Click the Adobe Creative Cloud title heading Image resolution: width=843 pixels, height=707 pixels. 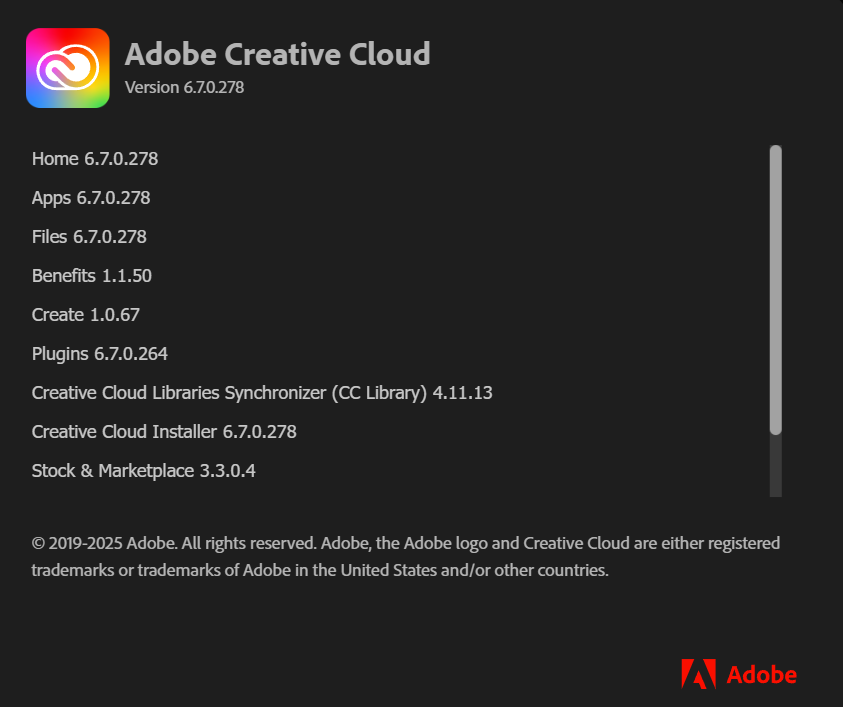click(x=278, y=53)
